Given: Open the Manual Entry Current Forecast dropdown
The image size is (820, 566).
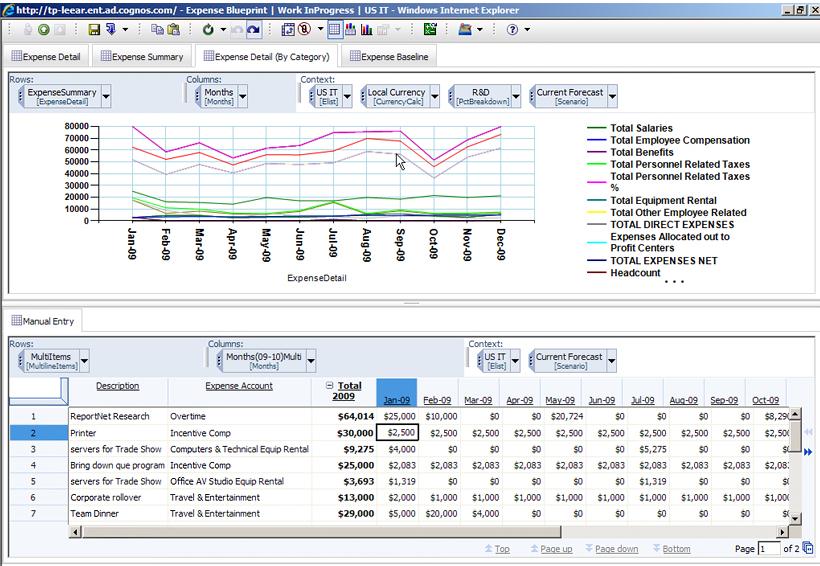Looking at the screenshot, I should pos(611,361).
